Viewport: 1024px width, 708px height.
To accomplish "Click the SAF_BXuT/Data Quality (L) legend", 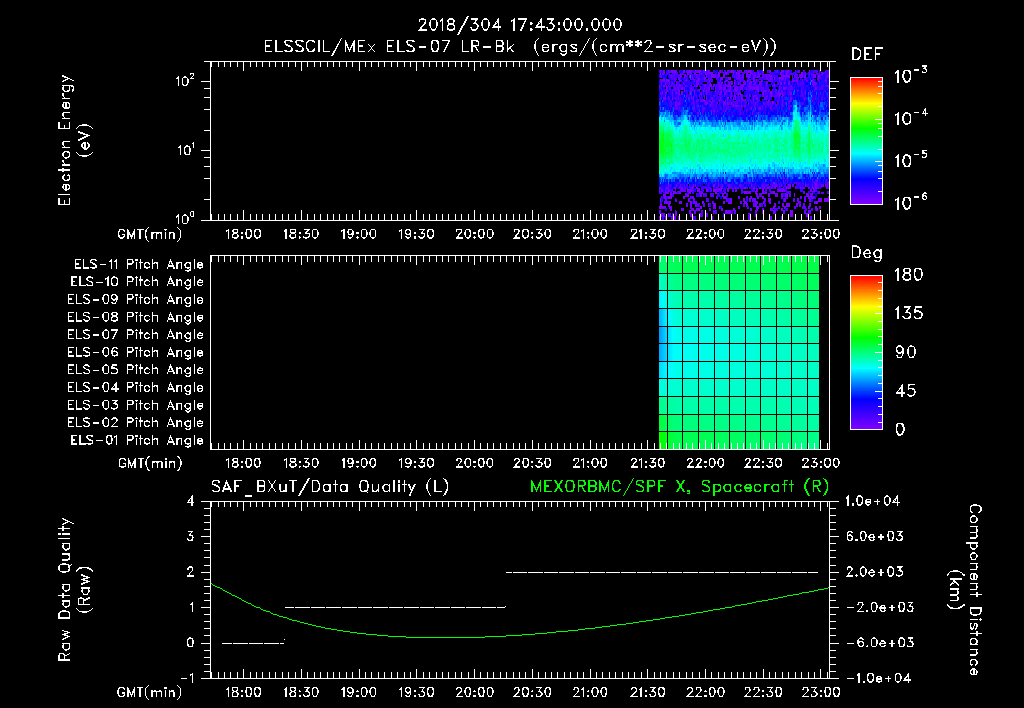I will click(330, 487).
